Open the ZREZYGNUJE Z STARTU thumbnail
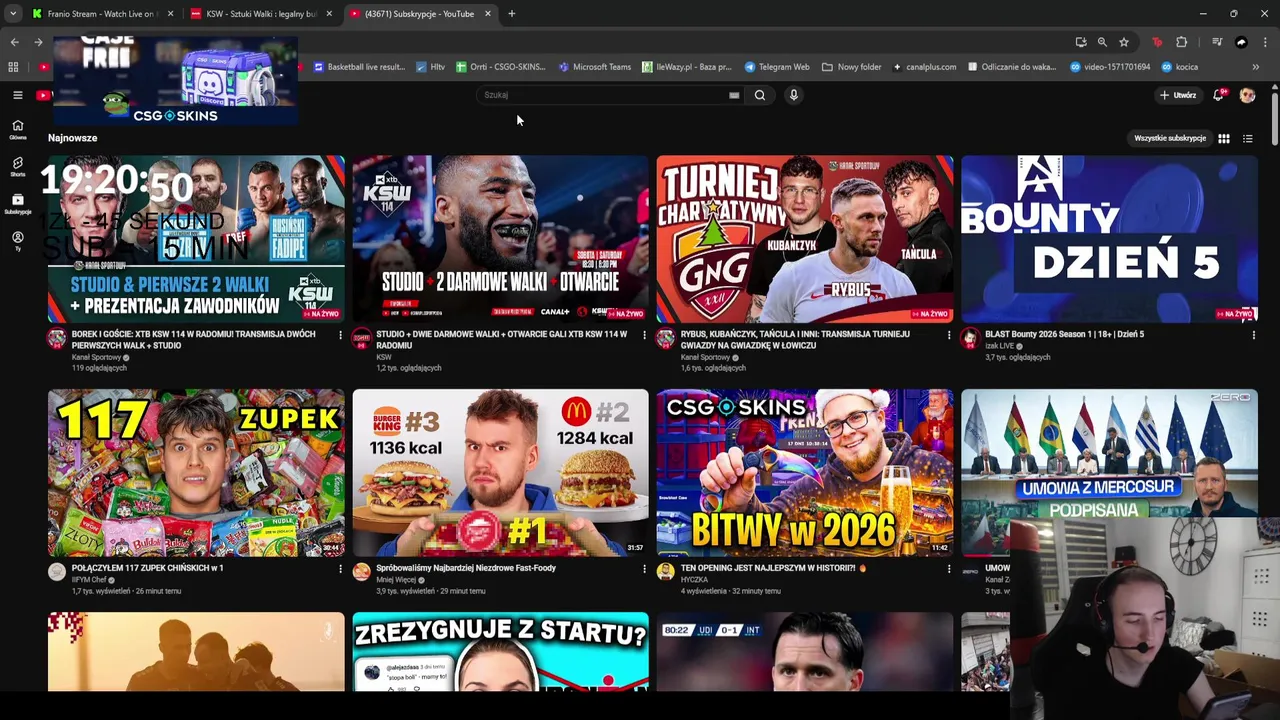 [500, 652]
